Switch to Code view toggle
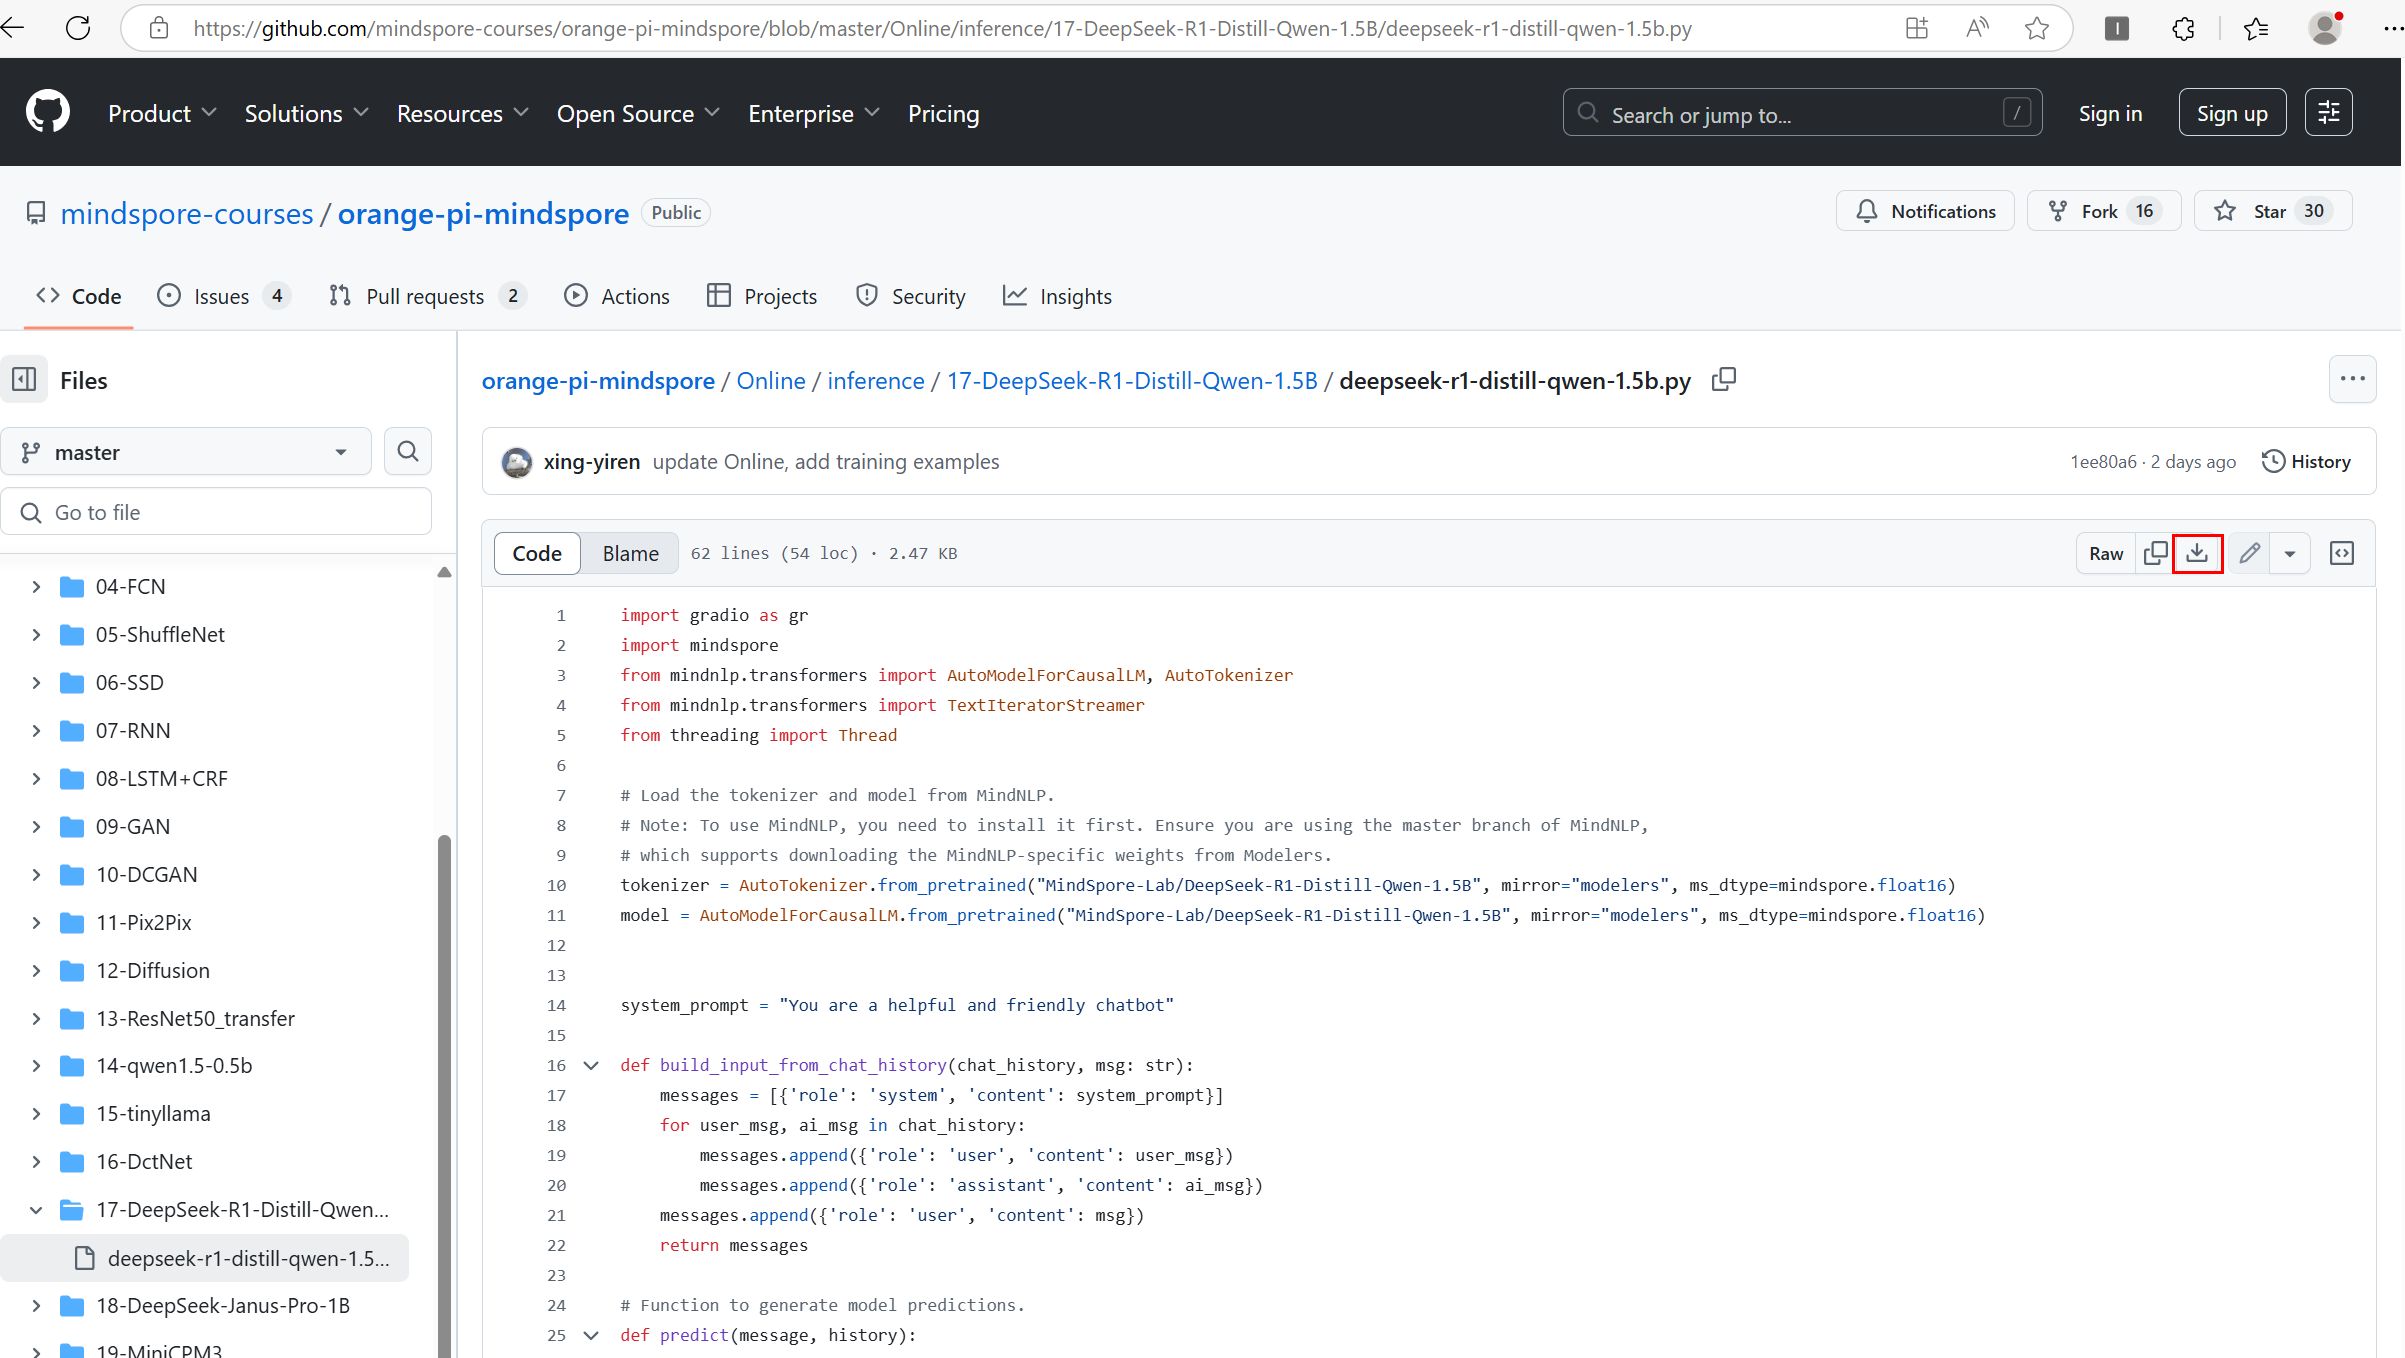The width and height of the screenshot is (2405, 1358). (x=537, y=553)
